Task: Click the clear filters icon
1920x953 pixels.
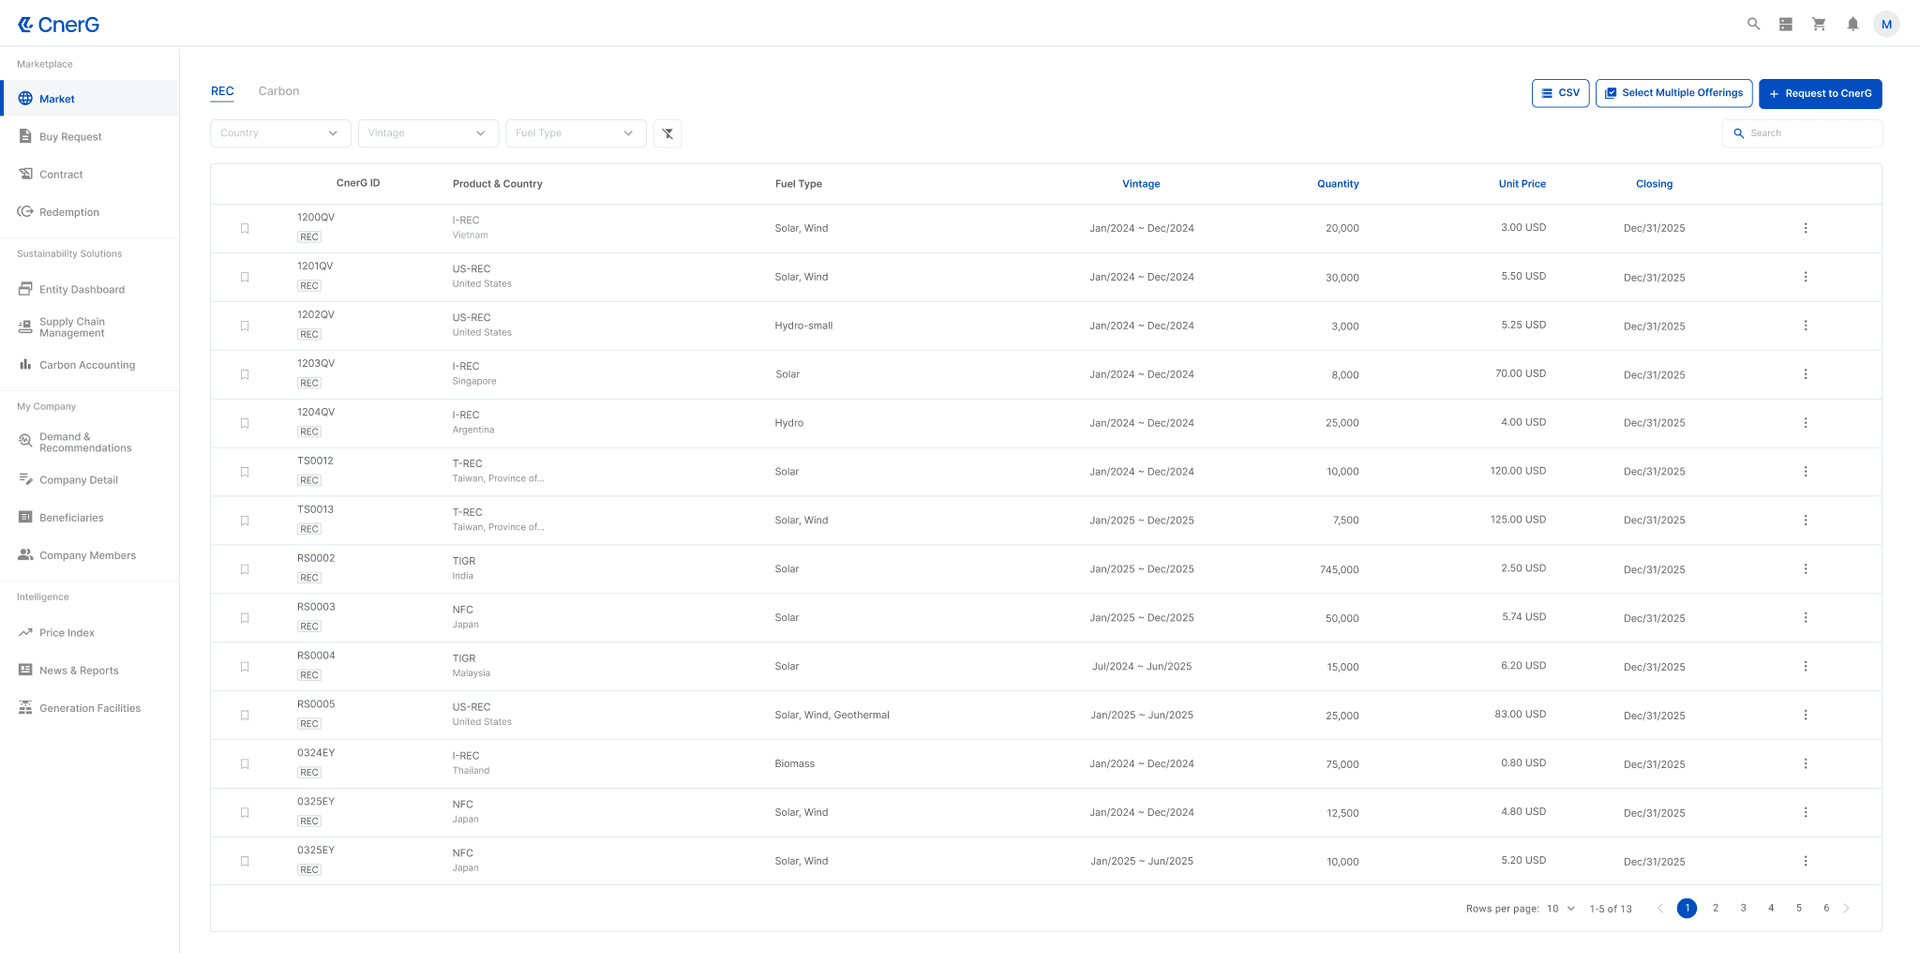Action: point(667,133)
